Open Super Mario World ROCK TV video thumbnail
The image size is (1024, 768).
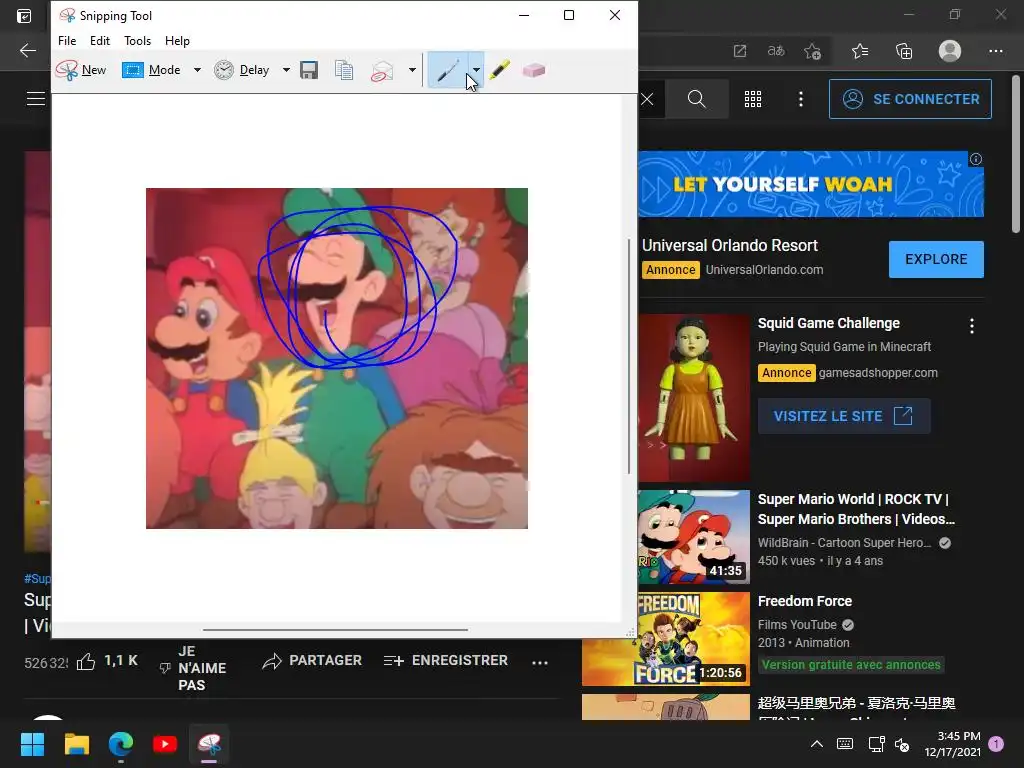(x=694, y=537)
